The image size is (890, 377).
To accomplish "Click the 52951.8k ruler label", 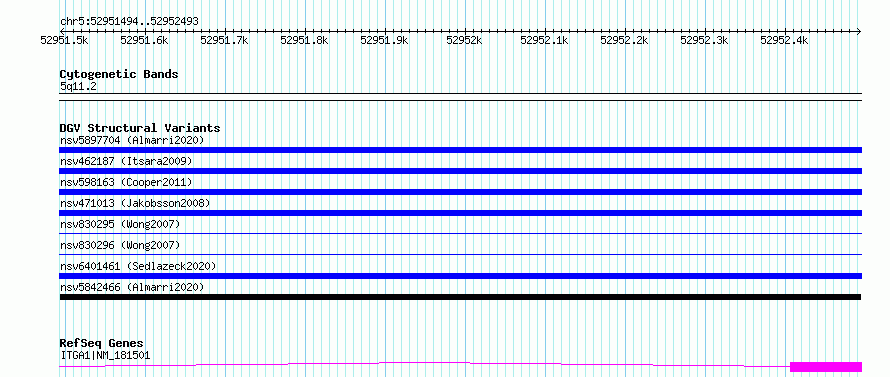I will 304,40.
